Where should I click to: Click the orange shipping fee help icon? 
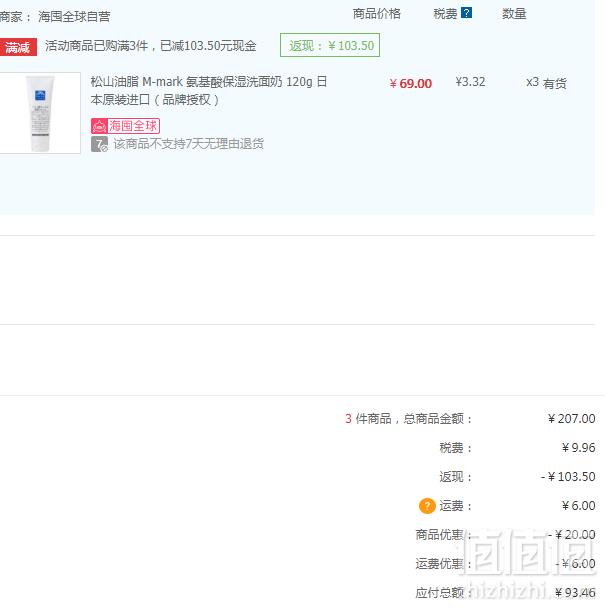tap(427, 506)
